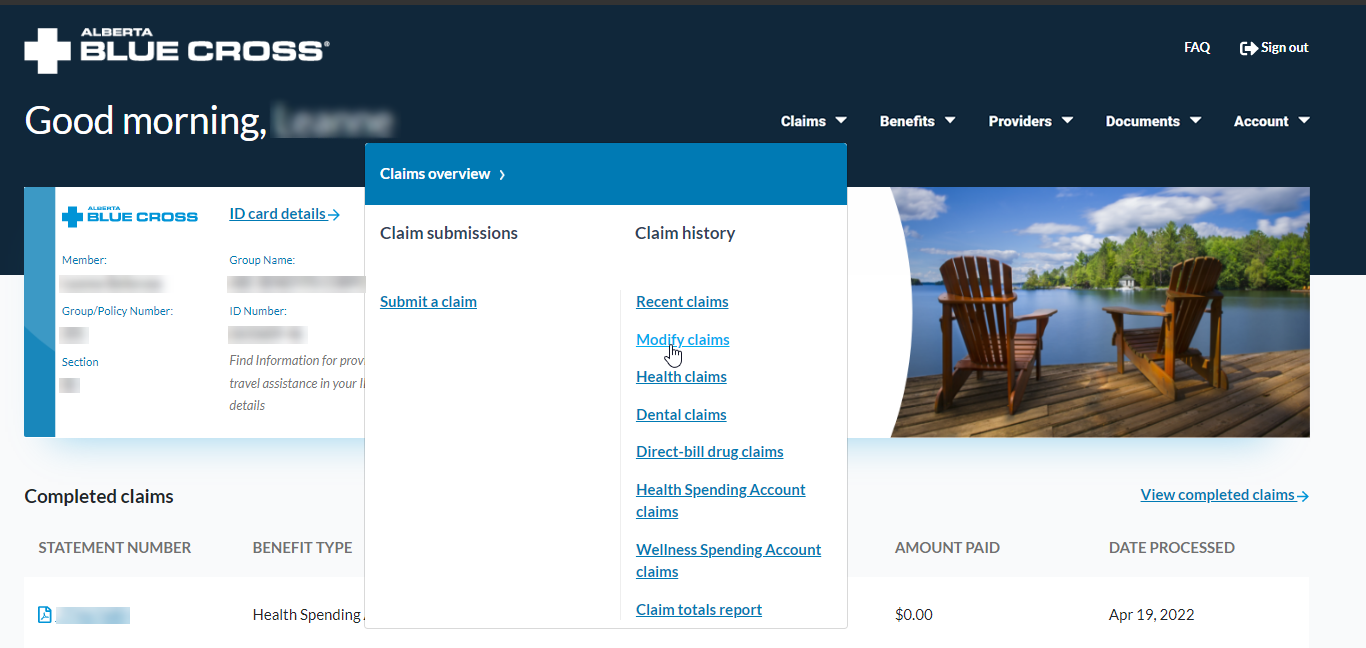
Task: Click the lakeside chairs banner image
Action: coord(1100,312)
